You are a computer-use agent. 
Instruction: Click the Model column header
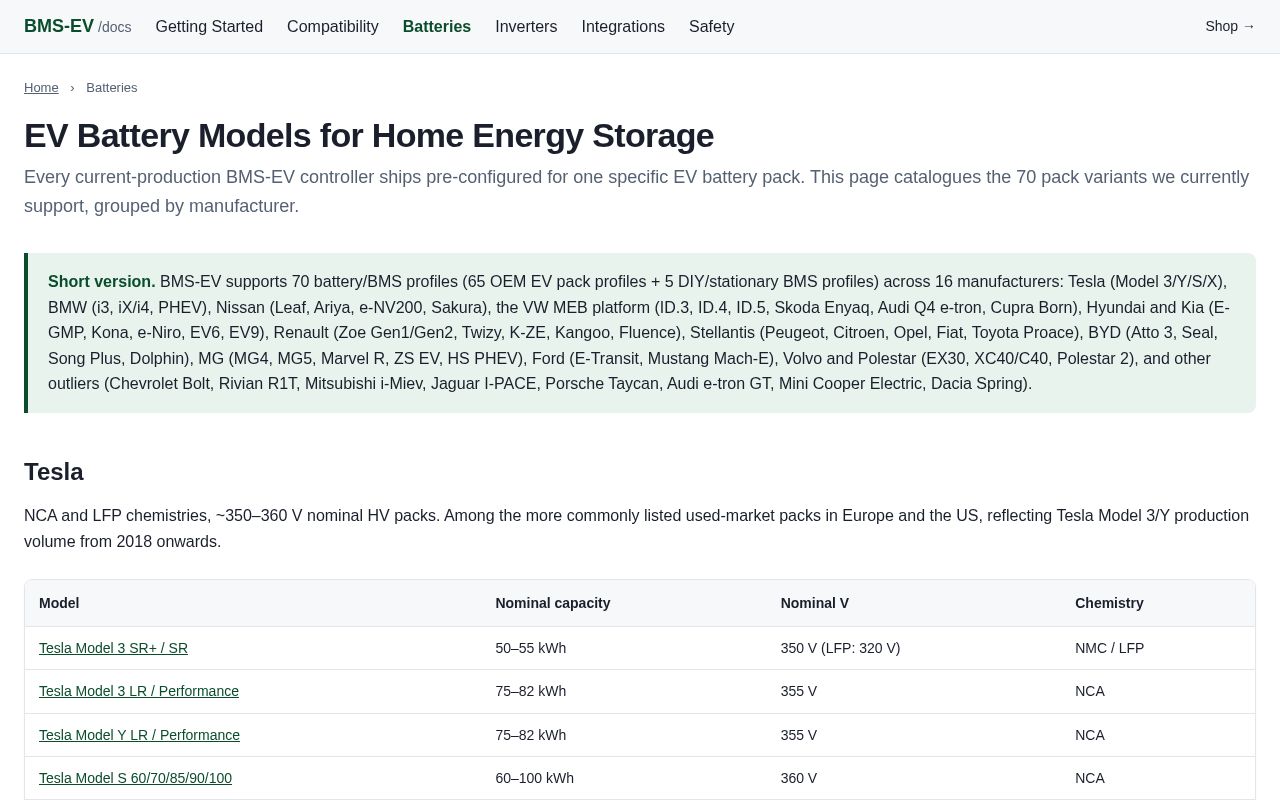(x=253, y=603)
